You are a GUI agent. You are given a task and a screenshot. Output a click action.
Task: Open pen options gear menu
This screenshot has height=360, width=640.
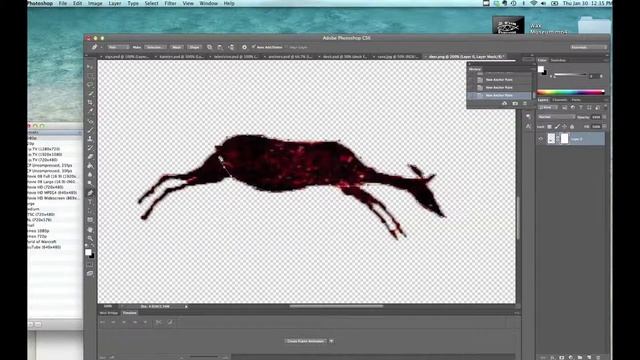(x=244, y=47)
